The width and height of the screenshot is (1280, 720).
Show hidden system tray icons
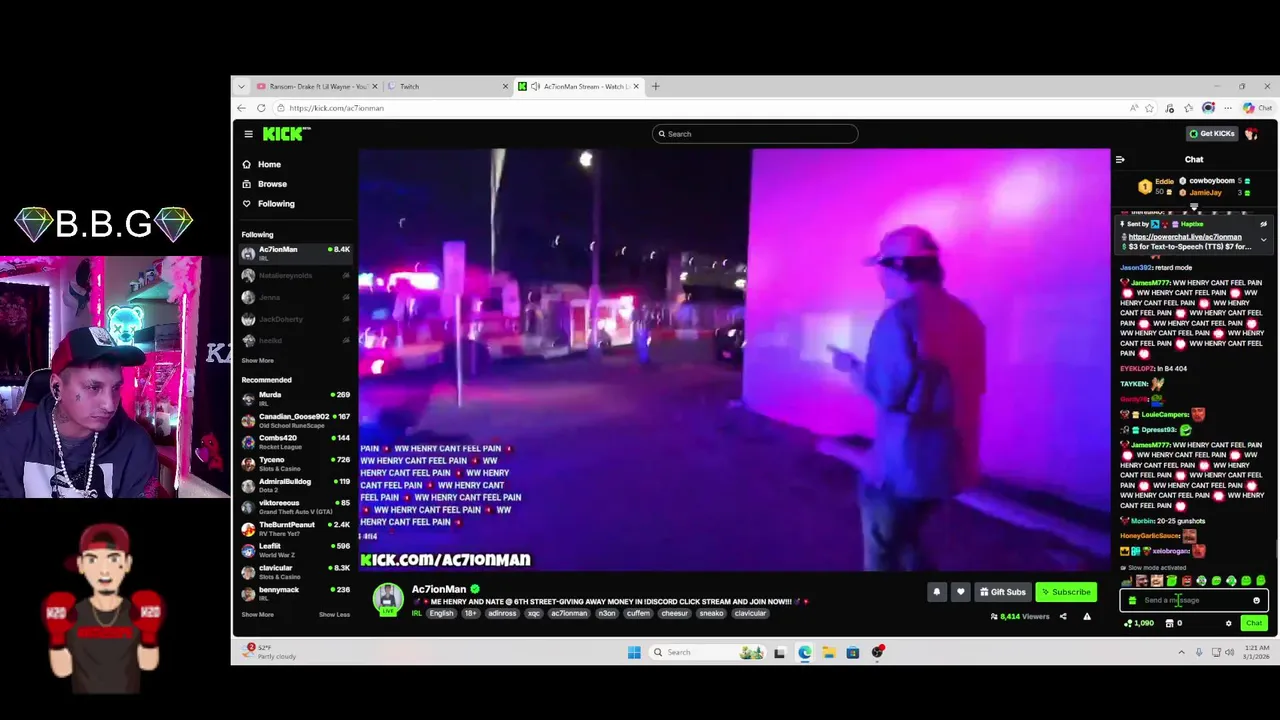coord(1181,652)
